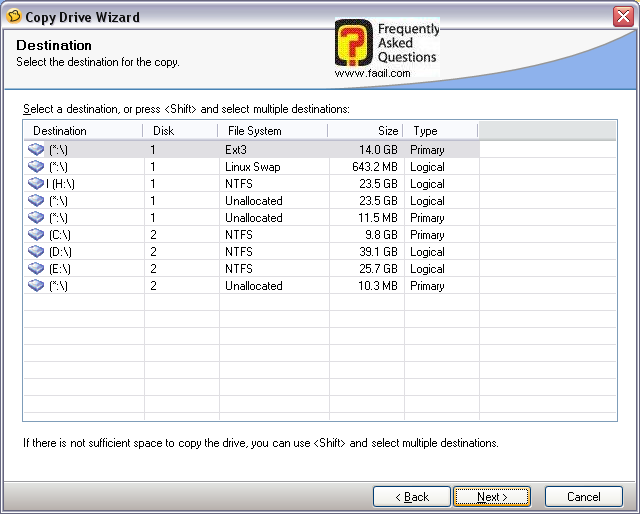The height and width of the screenshot is (514, 640).
Task: Click the drive icon of the Ext3 partition
Action: click(37, 149)
